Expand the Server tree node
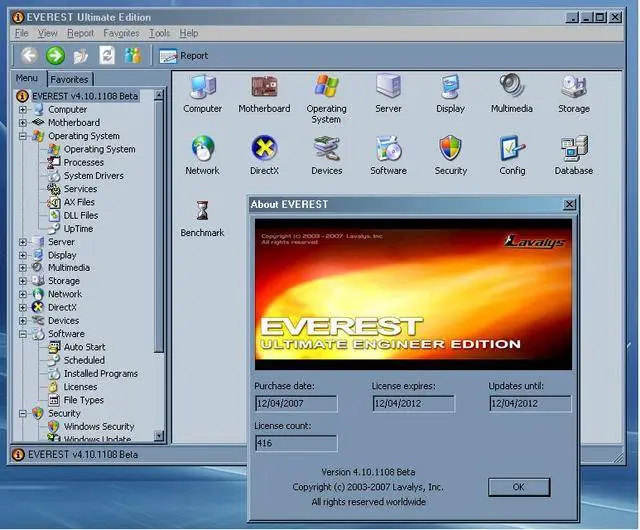Image resolution: width=640 pixels, height=530 pixels. (x=23, y=242)
